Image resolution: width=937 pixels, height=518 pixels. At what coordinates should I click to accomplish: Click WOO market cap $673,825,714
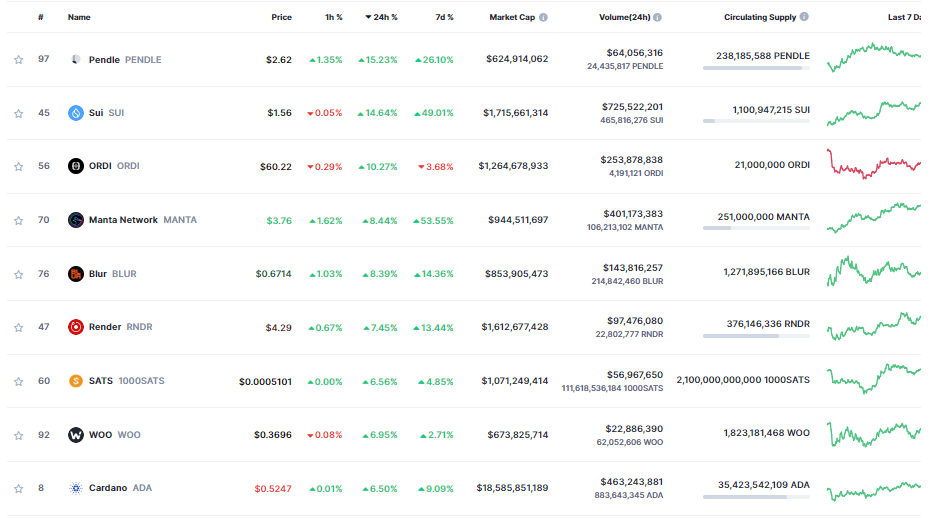point(518,434)
